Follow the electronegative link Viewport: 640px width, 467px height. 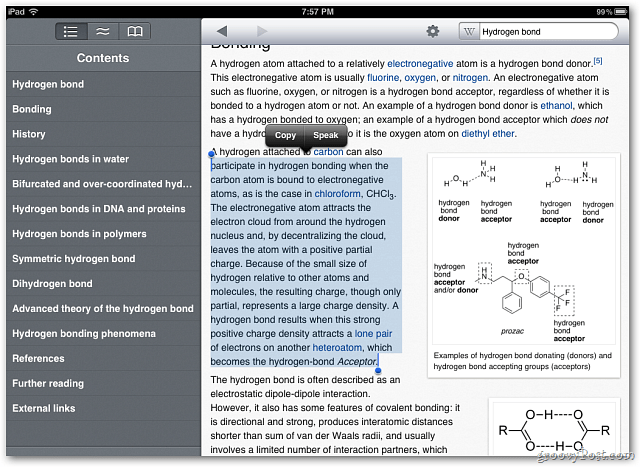(x=420, y=64)
